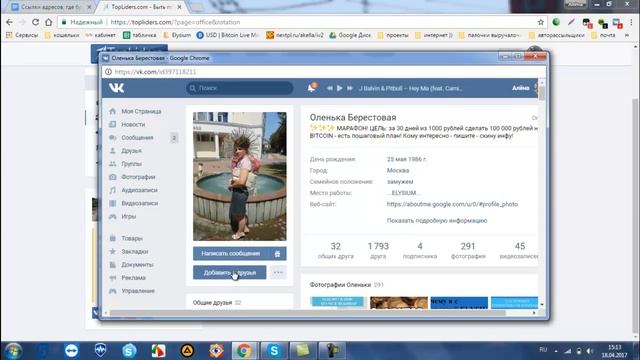Go to Новости in VK sidebar
Screen dimensions: 640x360
coord(133,124)
